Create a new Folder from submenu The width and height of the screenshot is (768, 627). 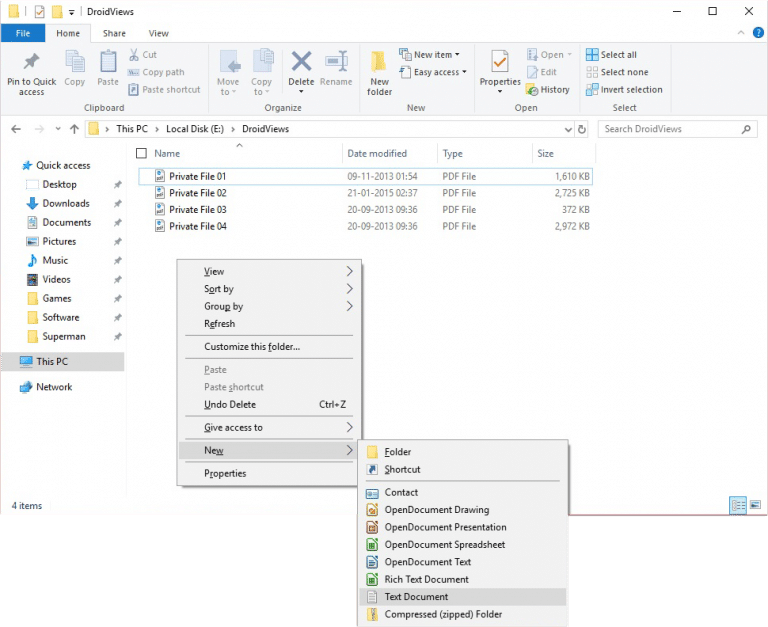pyautogui.click(x=463, y=452)
